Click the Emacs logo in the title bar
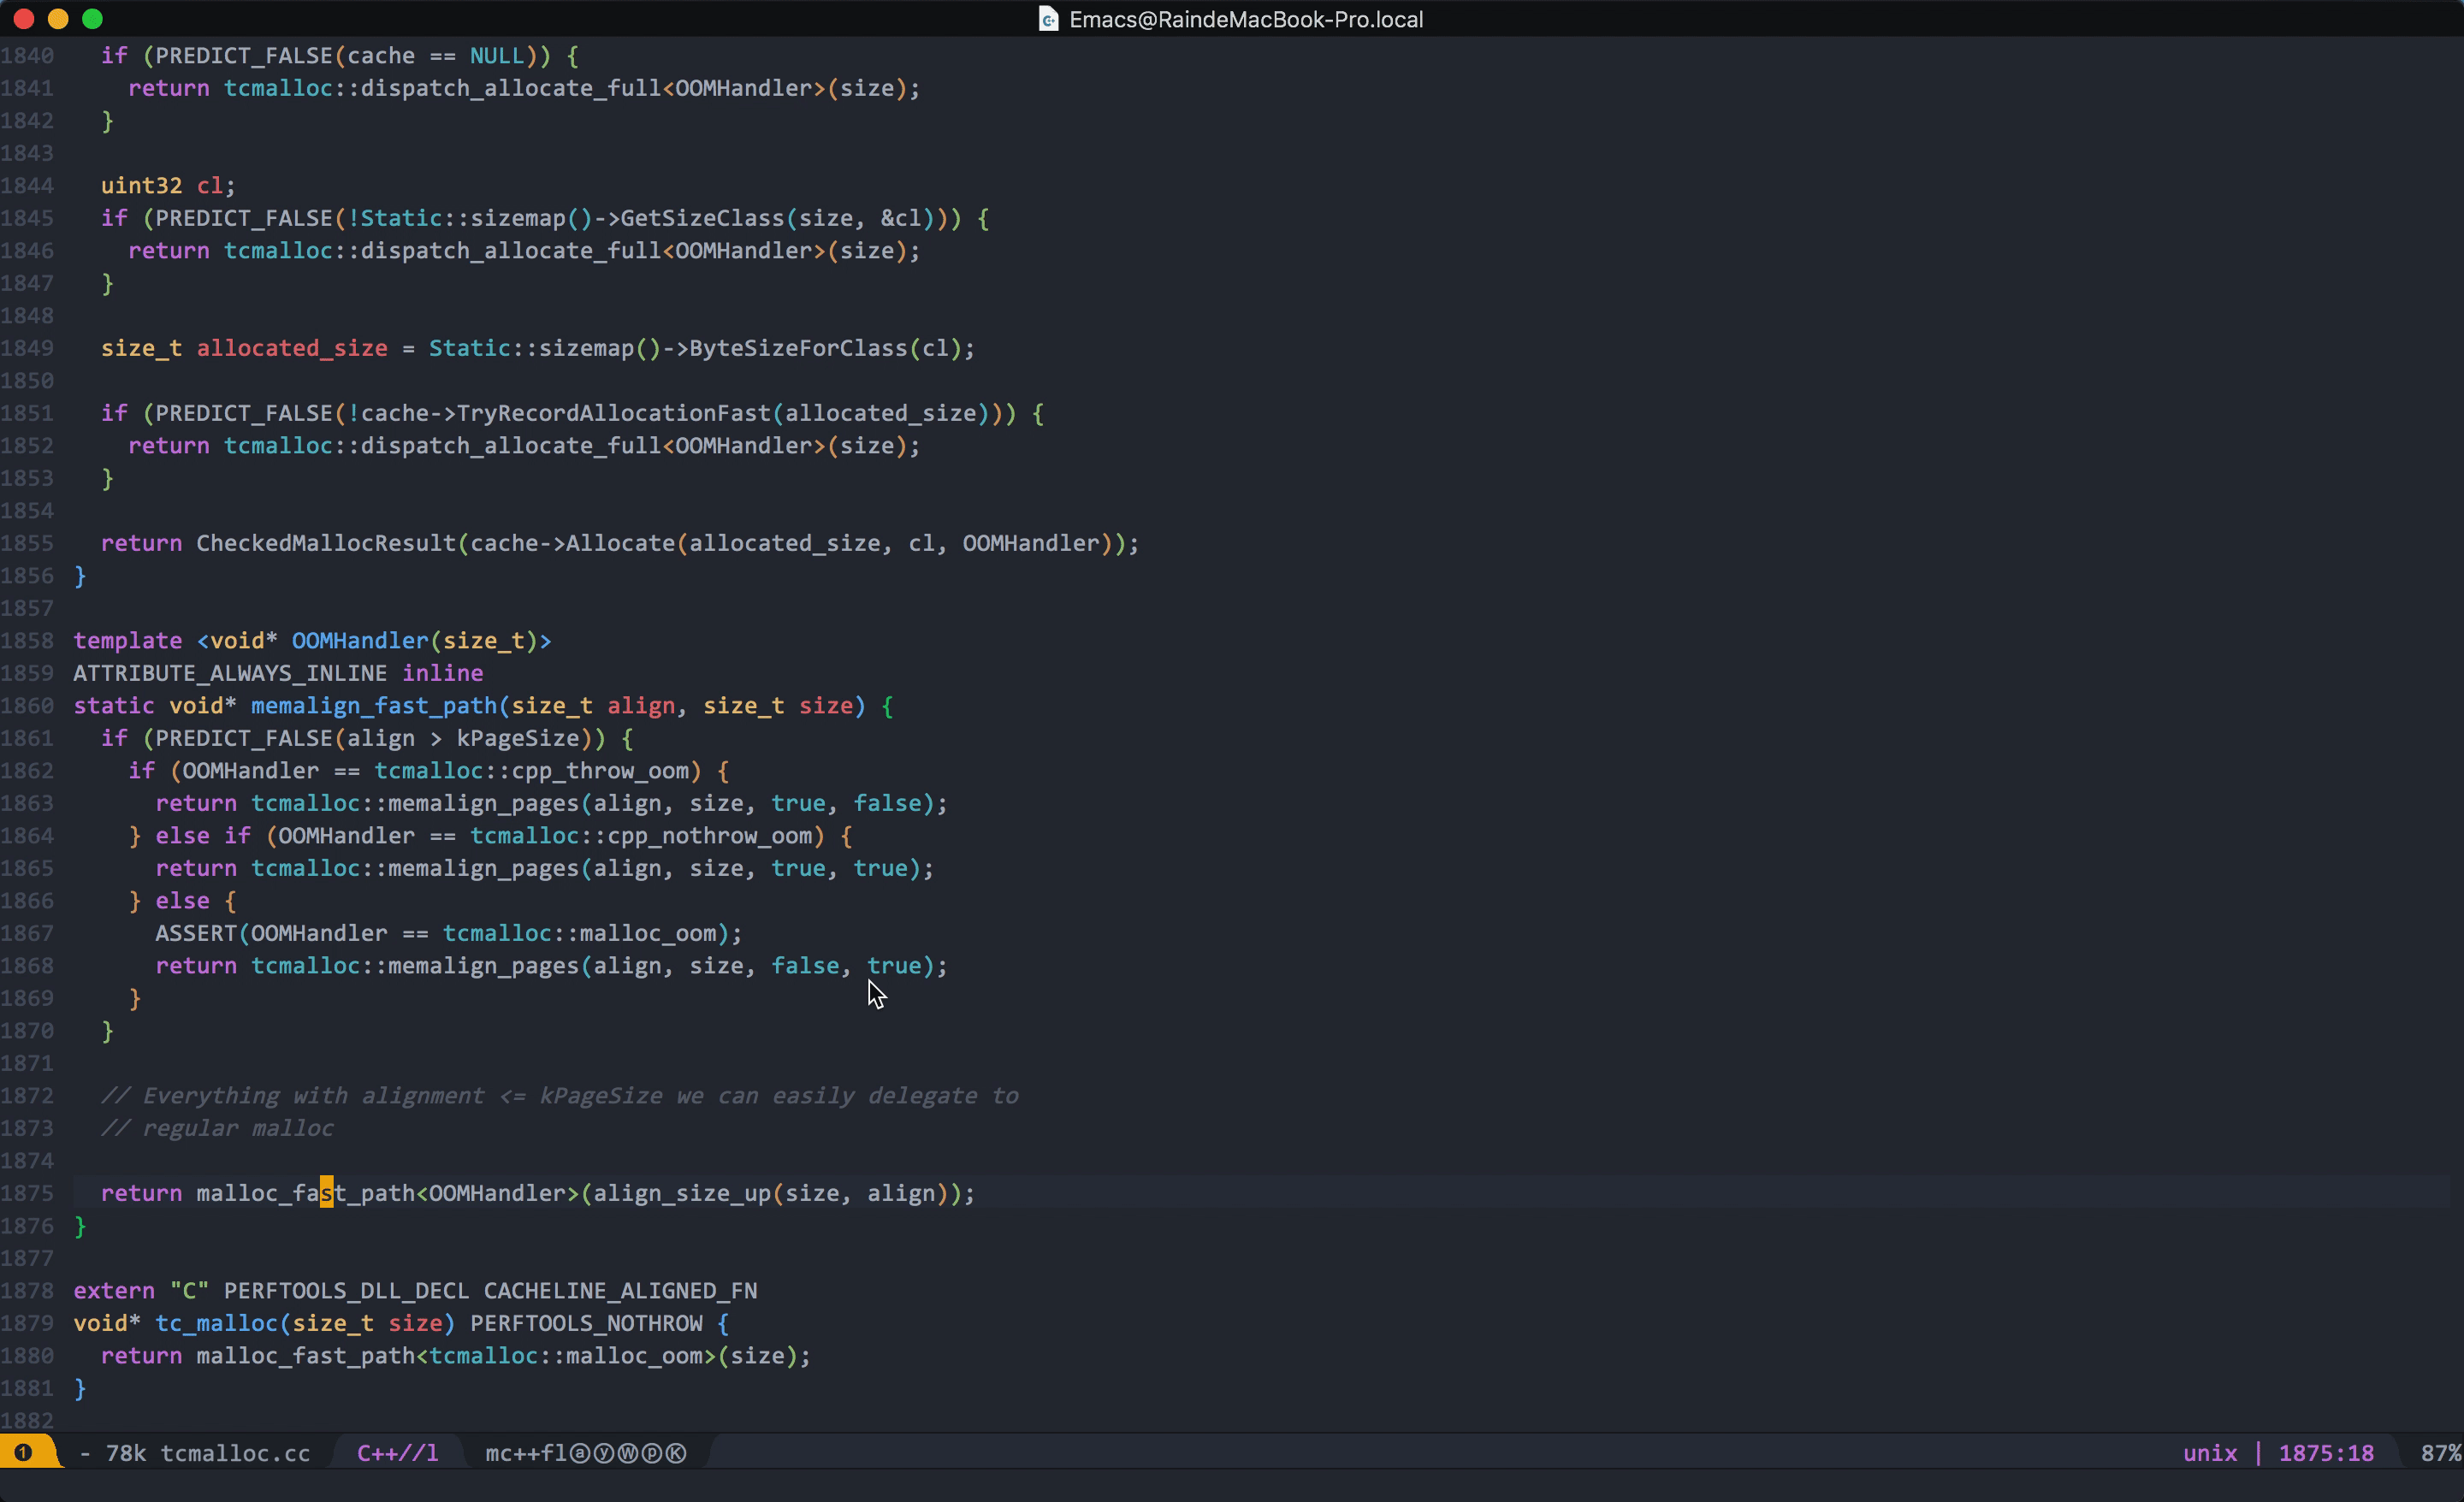Image resolution: width=2464 pixels, height=1502 pixels. pyautogui.click(x=1048, y=18)
